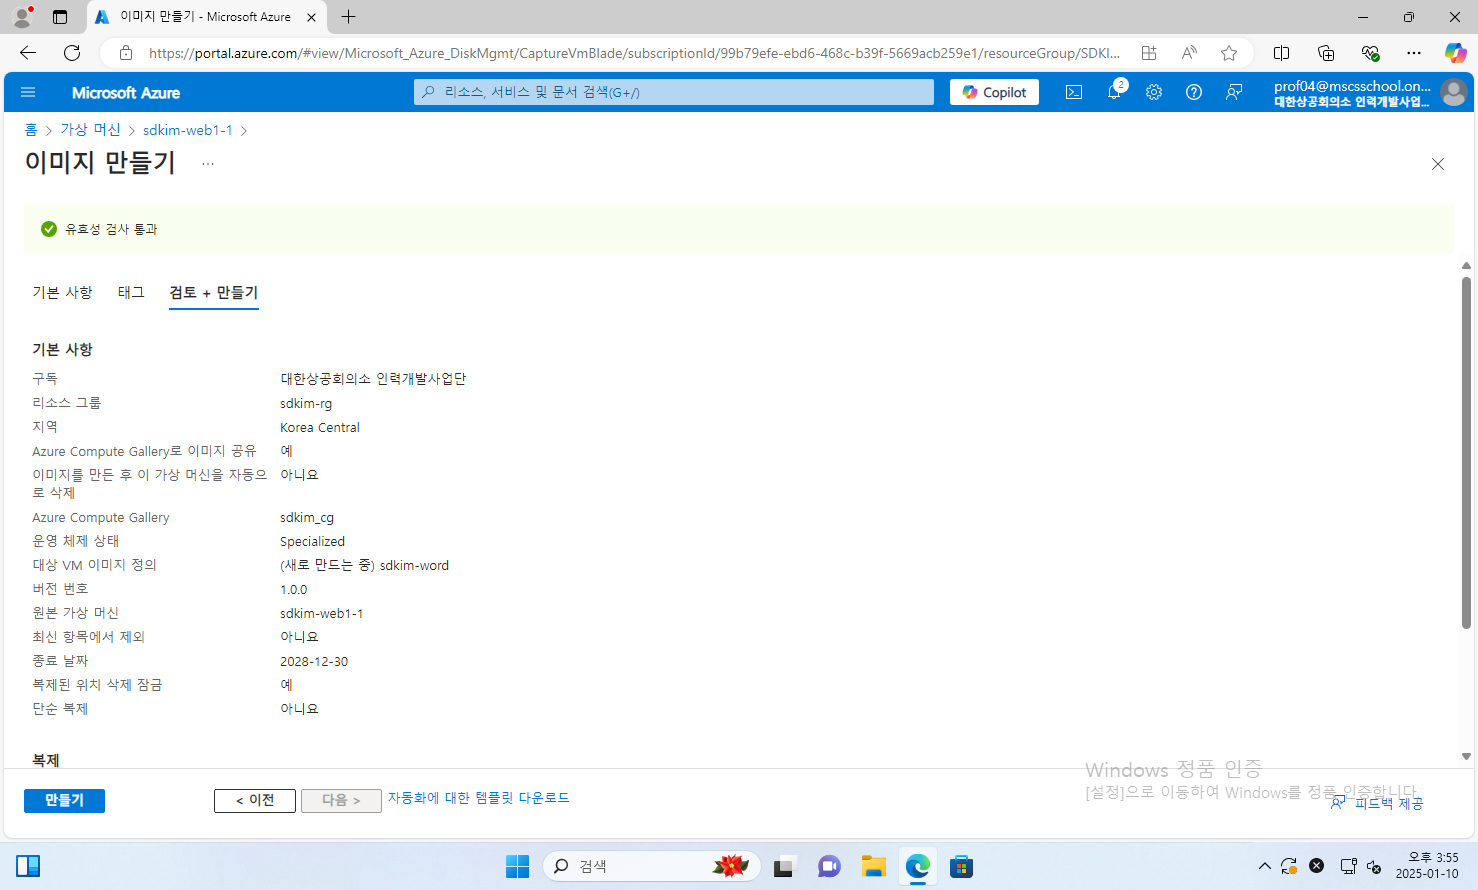Show hidden system tray icons
Image resolution: width=1478 pixels, height=890 pixels.
pyautogui.click(x=1264, y=866)
